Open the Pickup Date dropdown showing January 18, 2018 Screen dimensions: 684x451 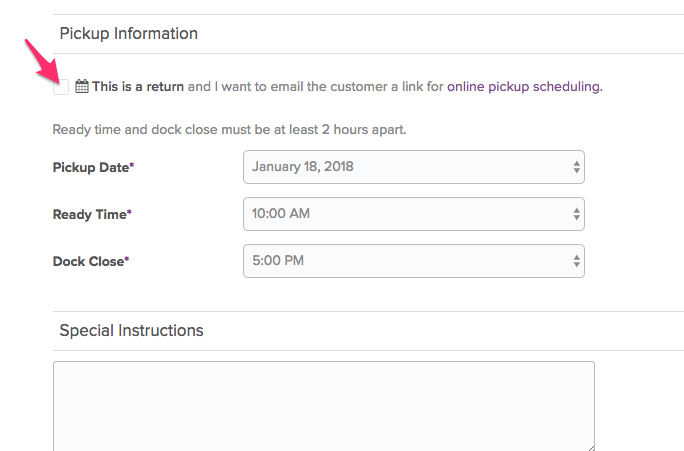pyautogui.click(x=414, y=167)
